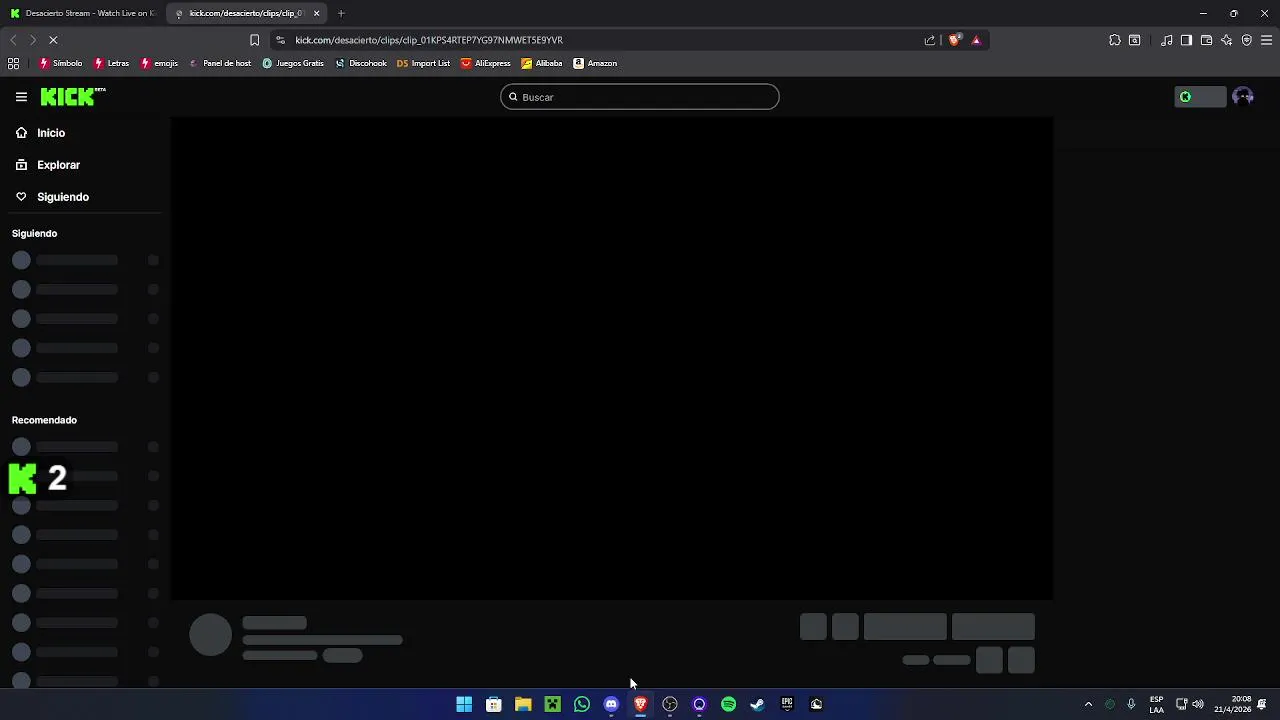Open the Discohook bookmark
1280x720 pixels.
coord(361,63)
